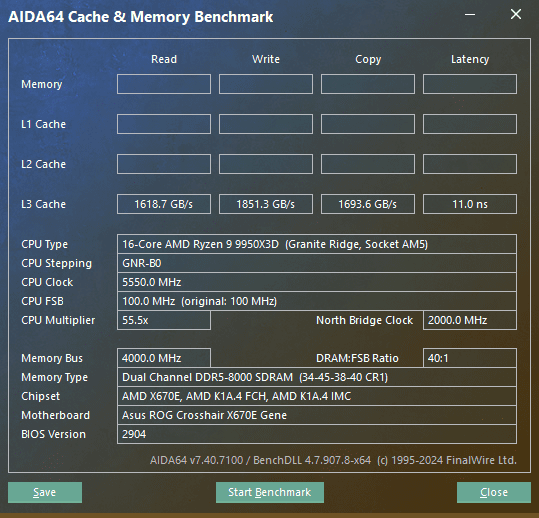Screen dimensions: 539x518
Task: Select the L3 Cache Latency 11.0 ns box
Action: pos(470,204)
